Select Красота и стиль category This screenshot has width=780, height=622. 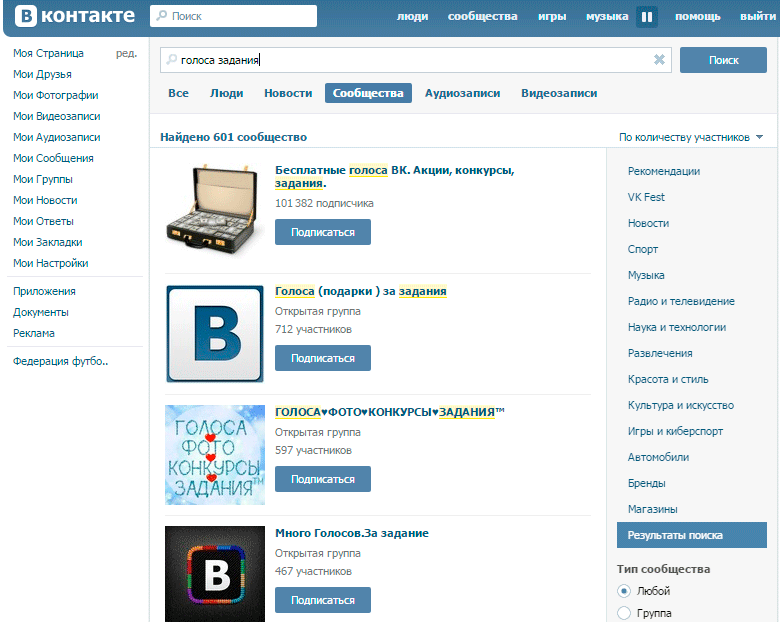point(668,379)
